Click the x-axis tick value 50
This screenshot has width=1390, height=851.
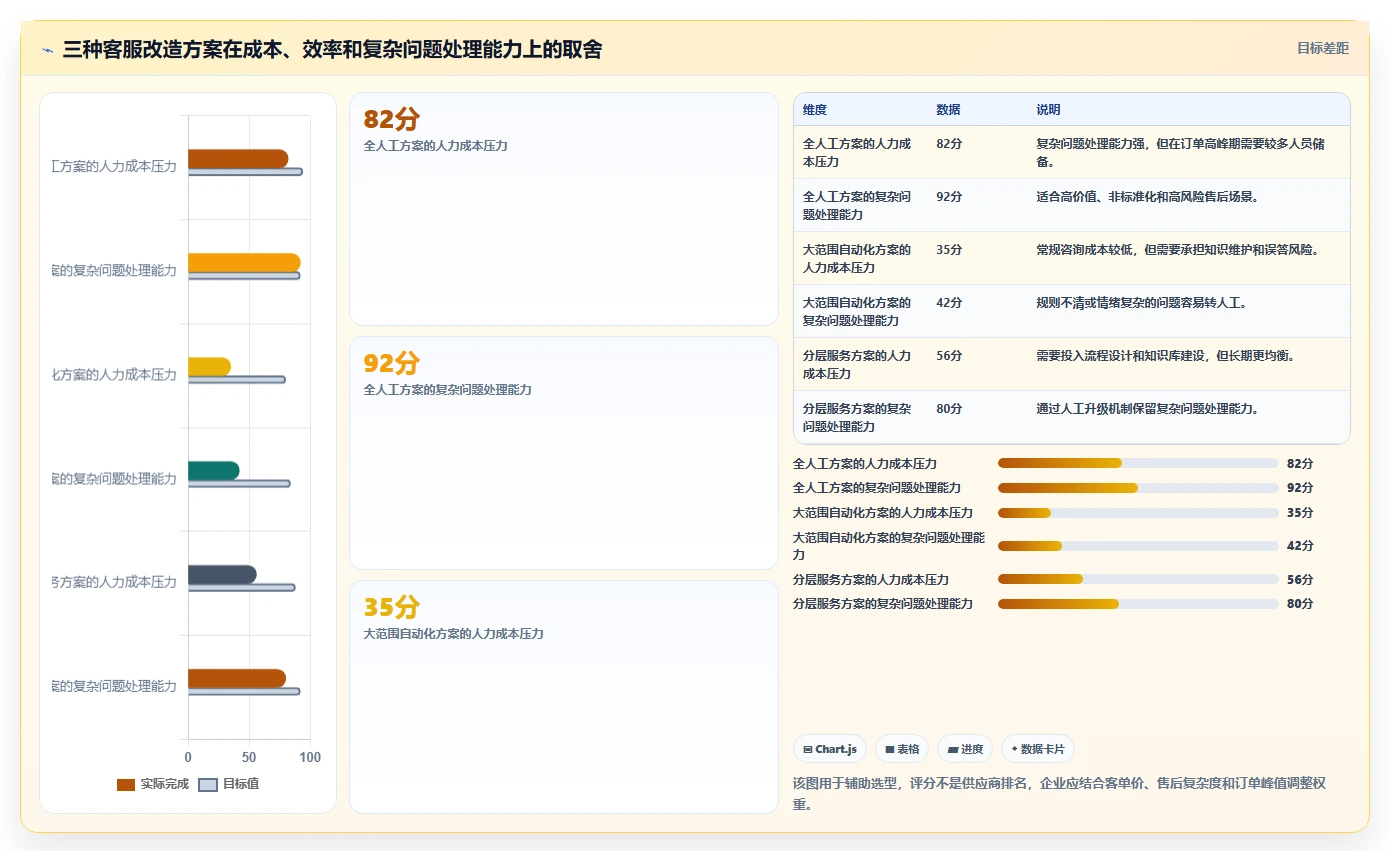(249, 757)
